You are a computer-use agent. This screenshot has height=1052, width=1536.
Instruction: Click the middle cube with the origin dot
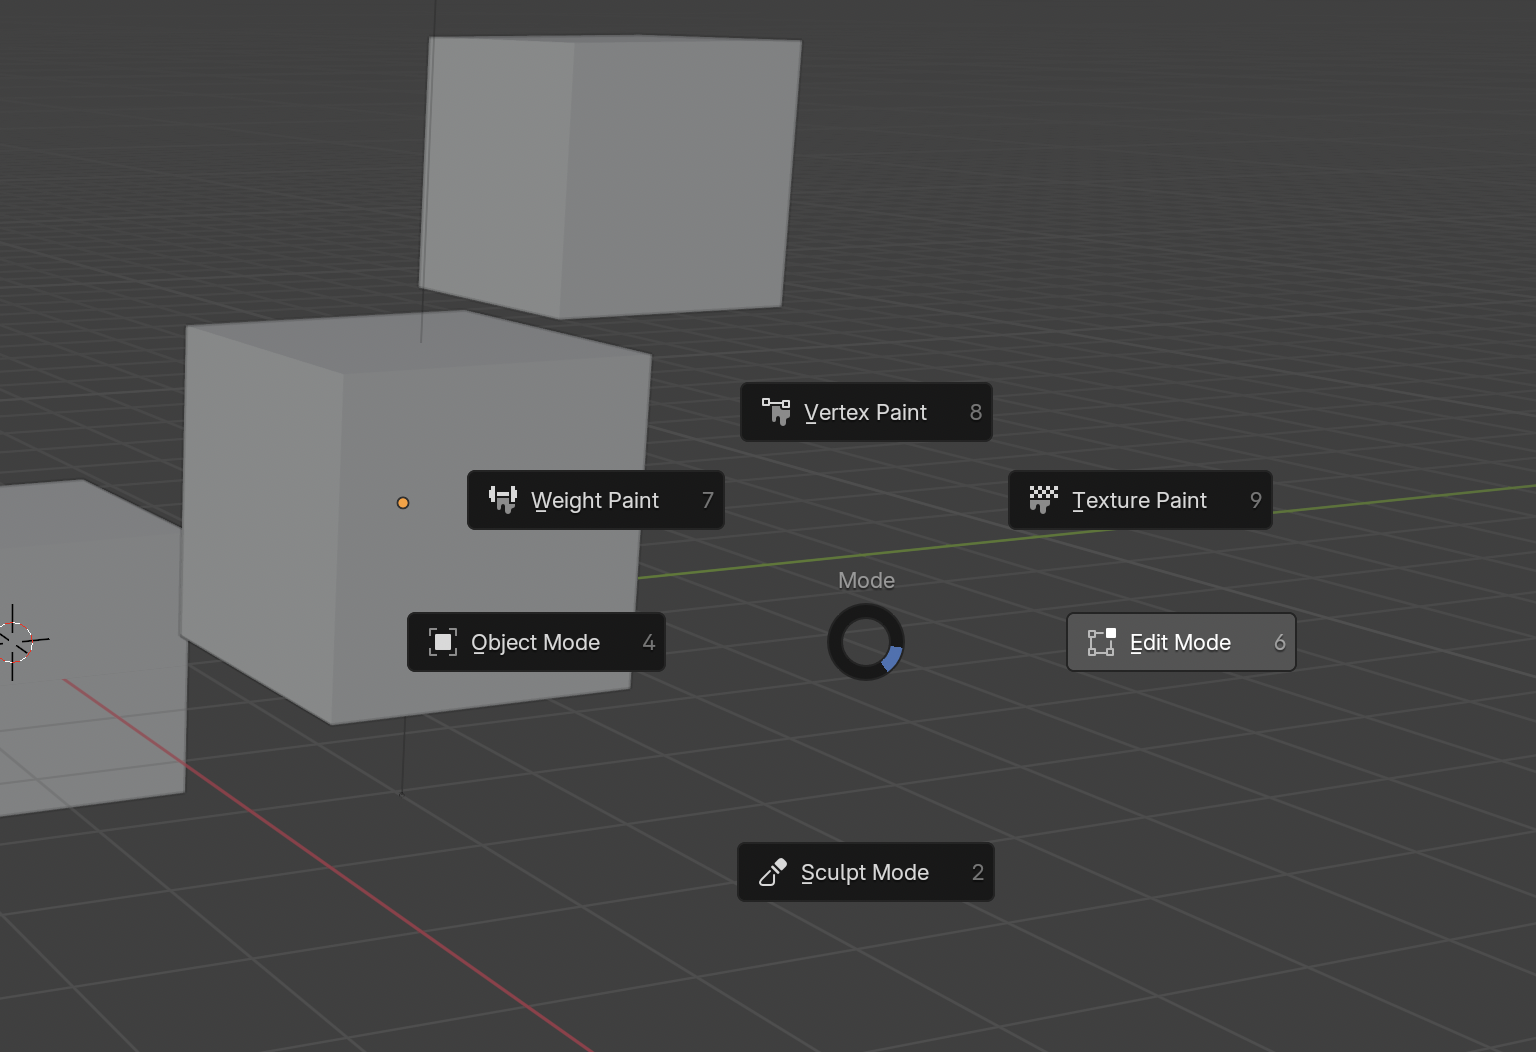tap(415, 517)
